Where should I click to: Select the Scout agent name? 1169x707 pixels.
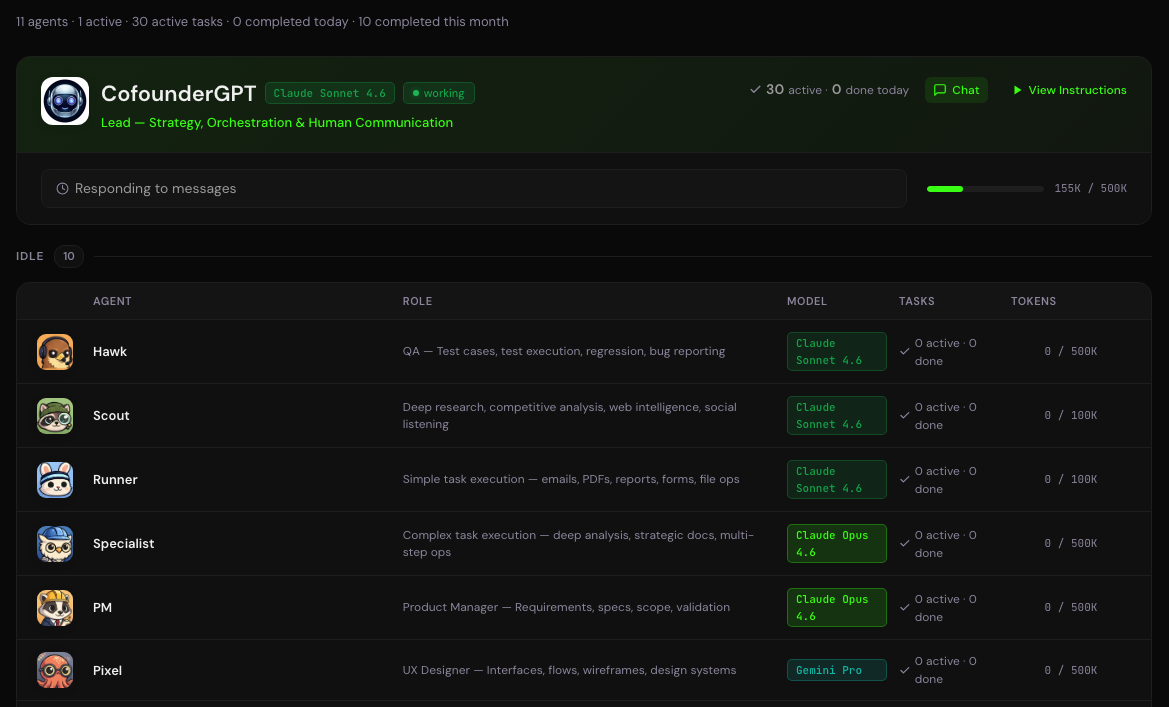tap(111, 416)
